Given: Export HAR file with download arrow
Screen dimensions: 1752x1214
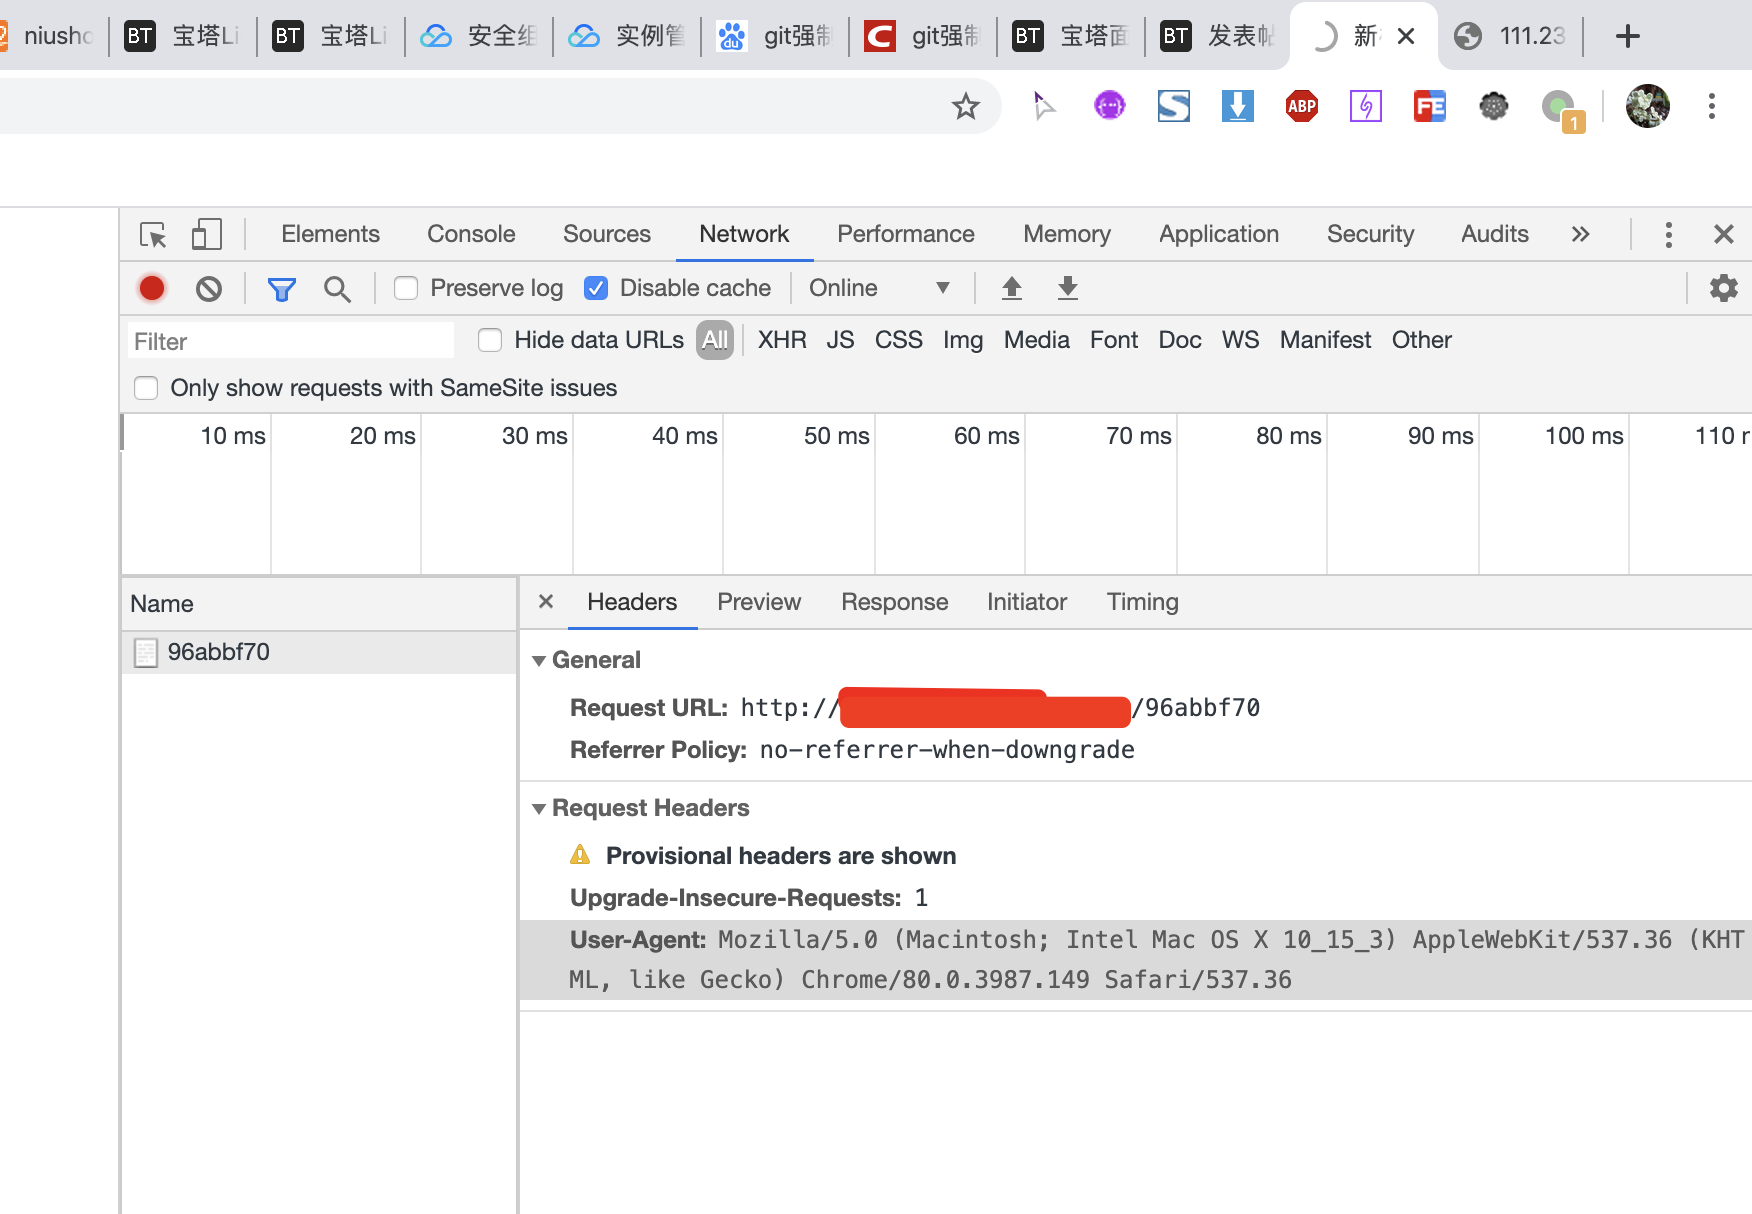Looking at the screenshot, I should (x=1068, y=288).
